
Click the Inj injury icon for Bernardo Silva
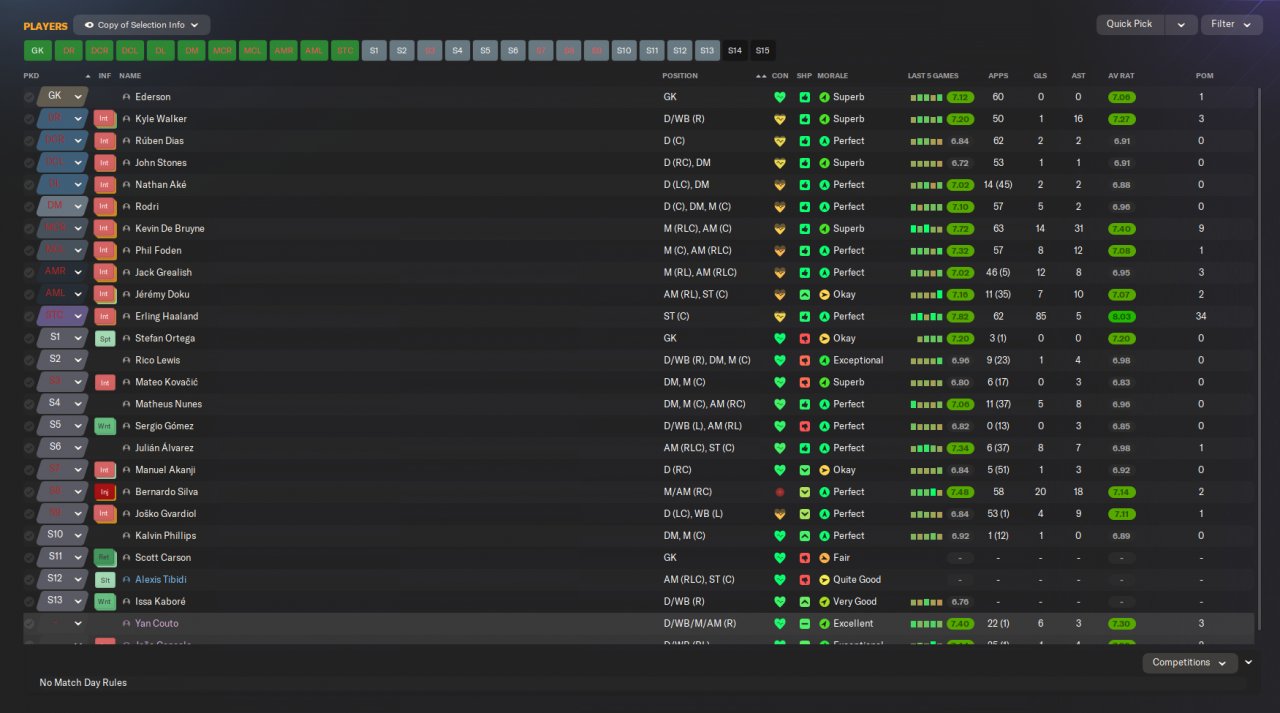[x=105, y=492]
